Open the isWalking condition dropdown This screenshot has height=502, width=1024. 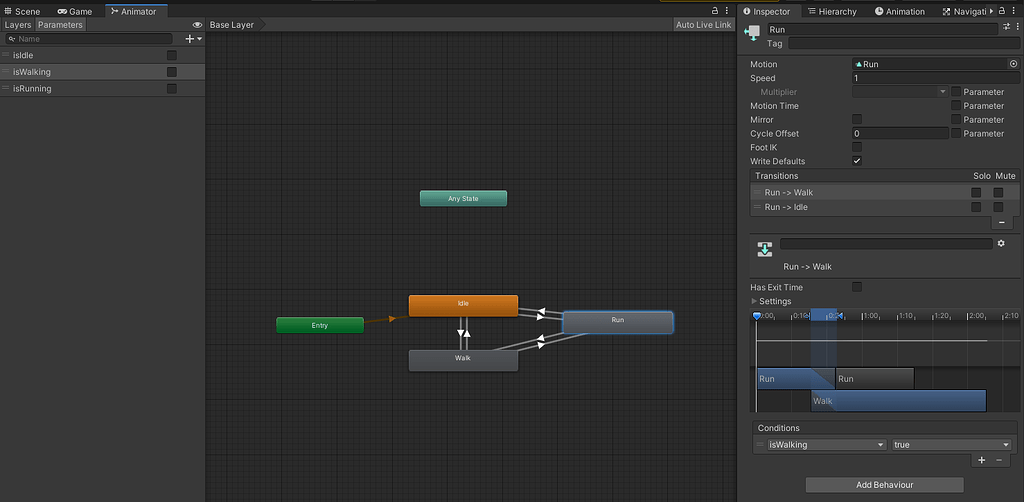pyautogui.click(x=826, y=445)
